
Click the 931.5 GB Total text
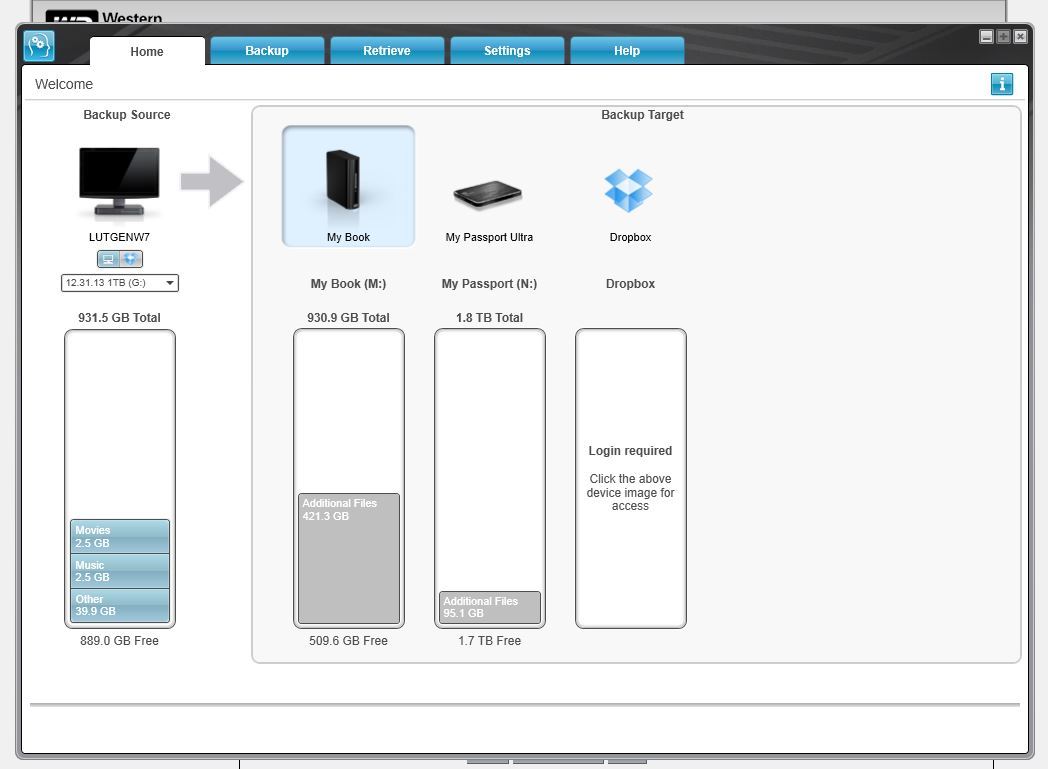tap(120, 318)
